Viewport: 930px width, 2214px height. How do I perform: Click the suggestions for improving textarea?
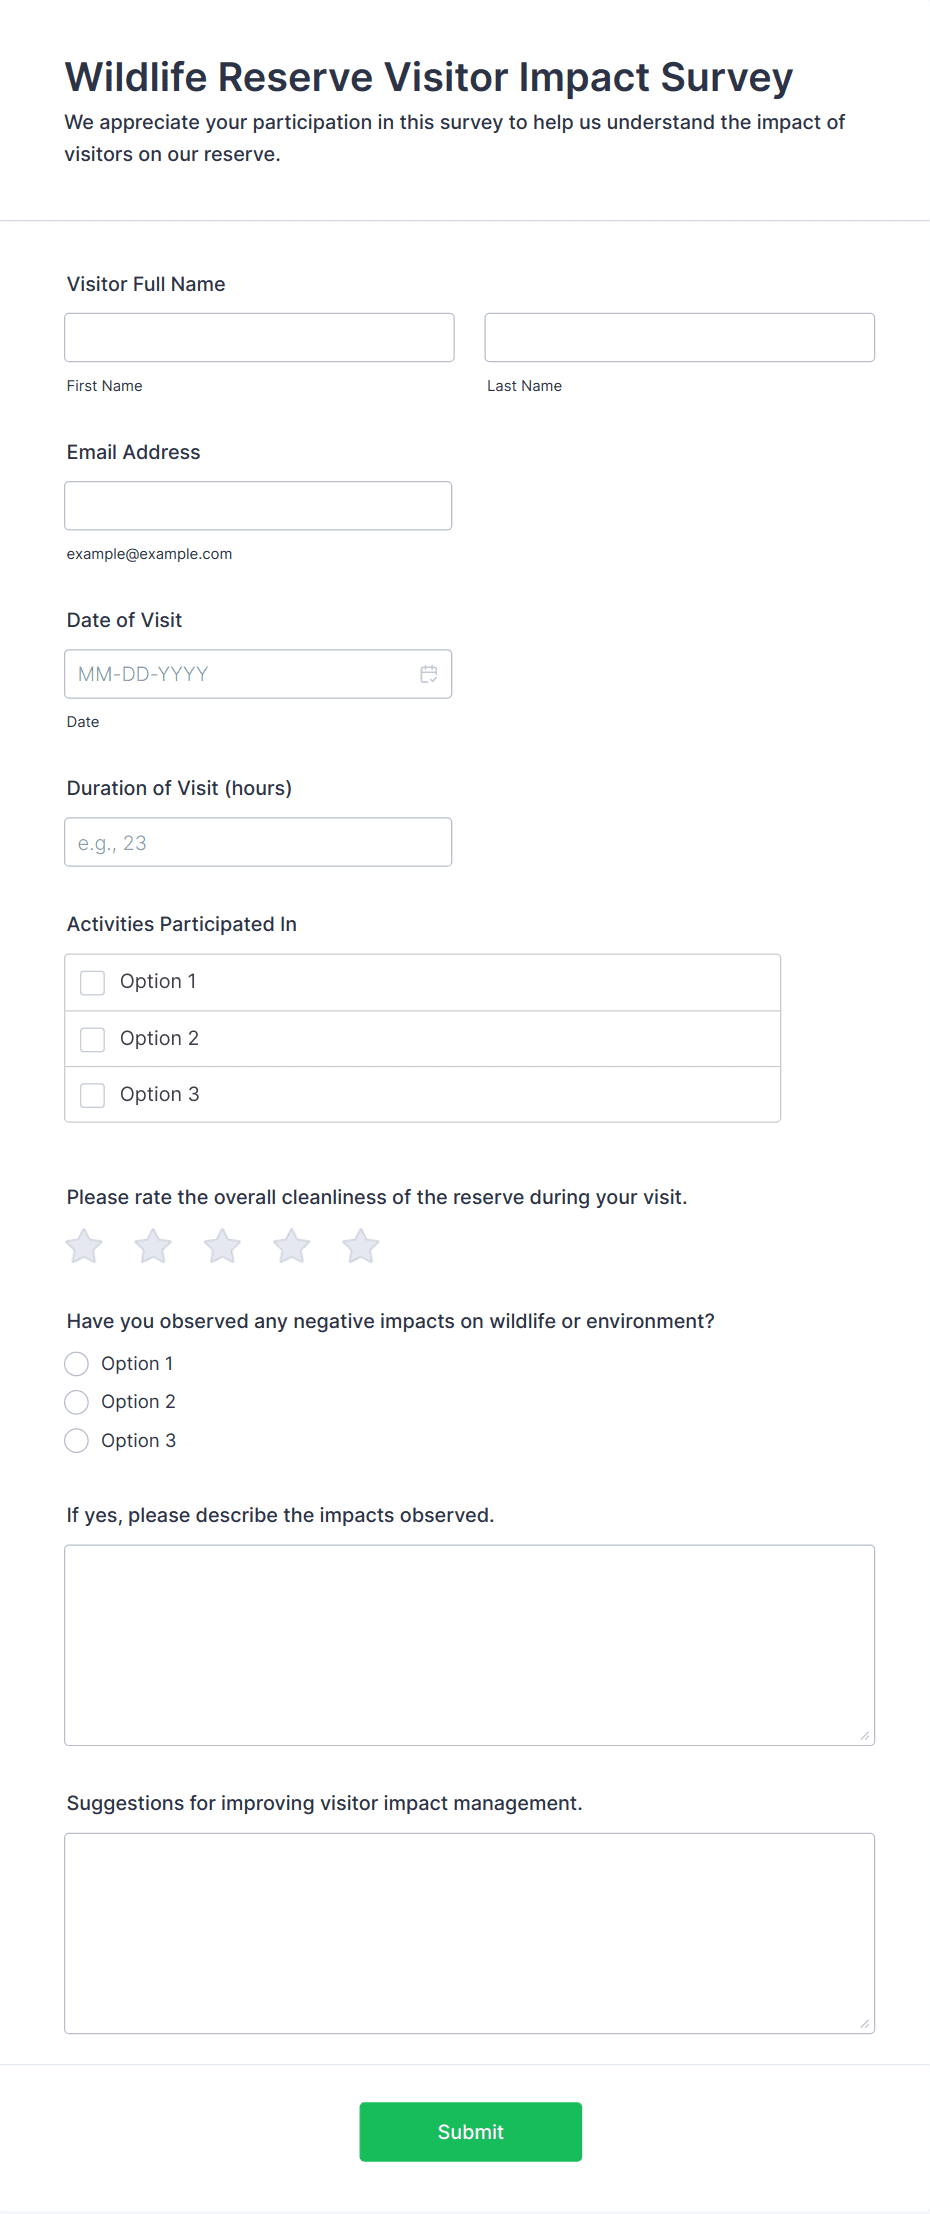469,1933
